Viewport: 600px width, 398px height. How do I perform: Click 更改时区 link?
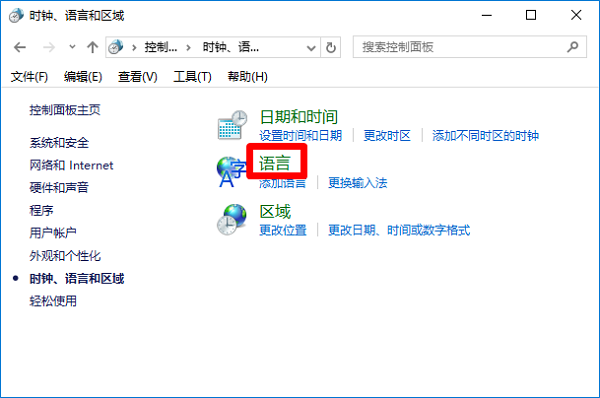(x=387, y=136)
